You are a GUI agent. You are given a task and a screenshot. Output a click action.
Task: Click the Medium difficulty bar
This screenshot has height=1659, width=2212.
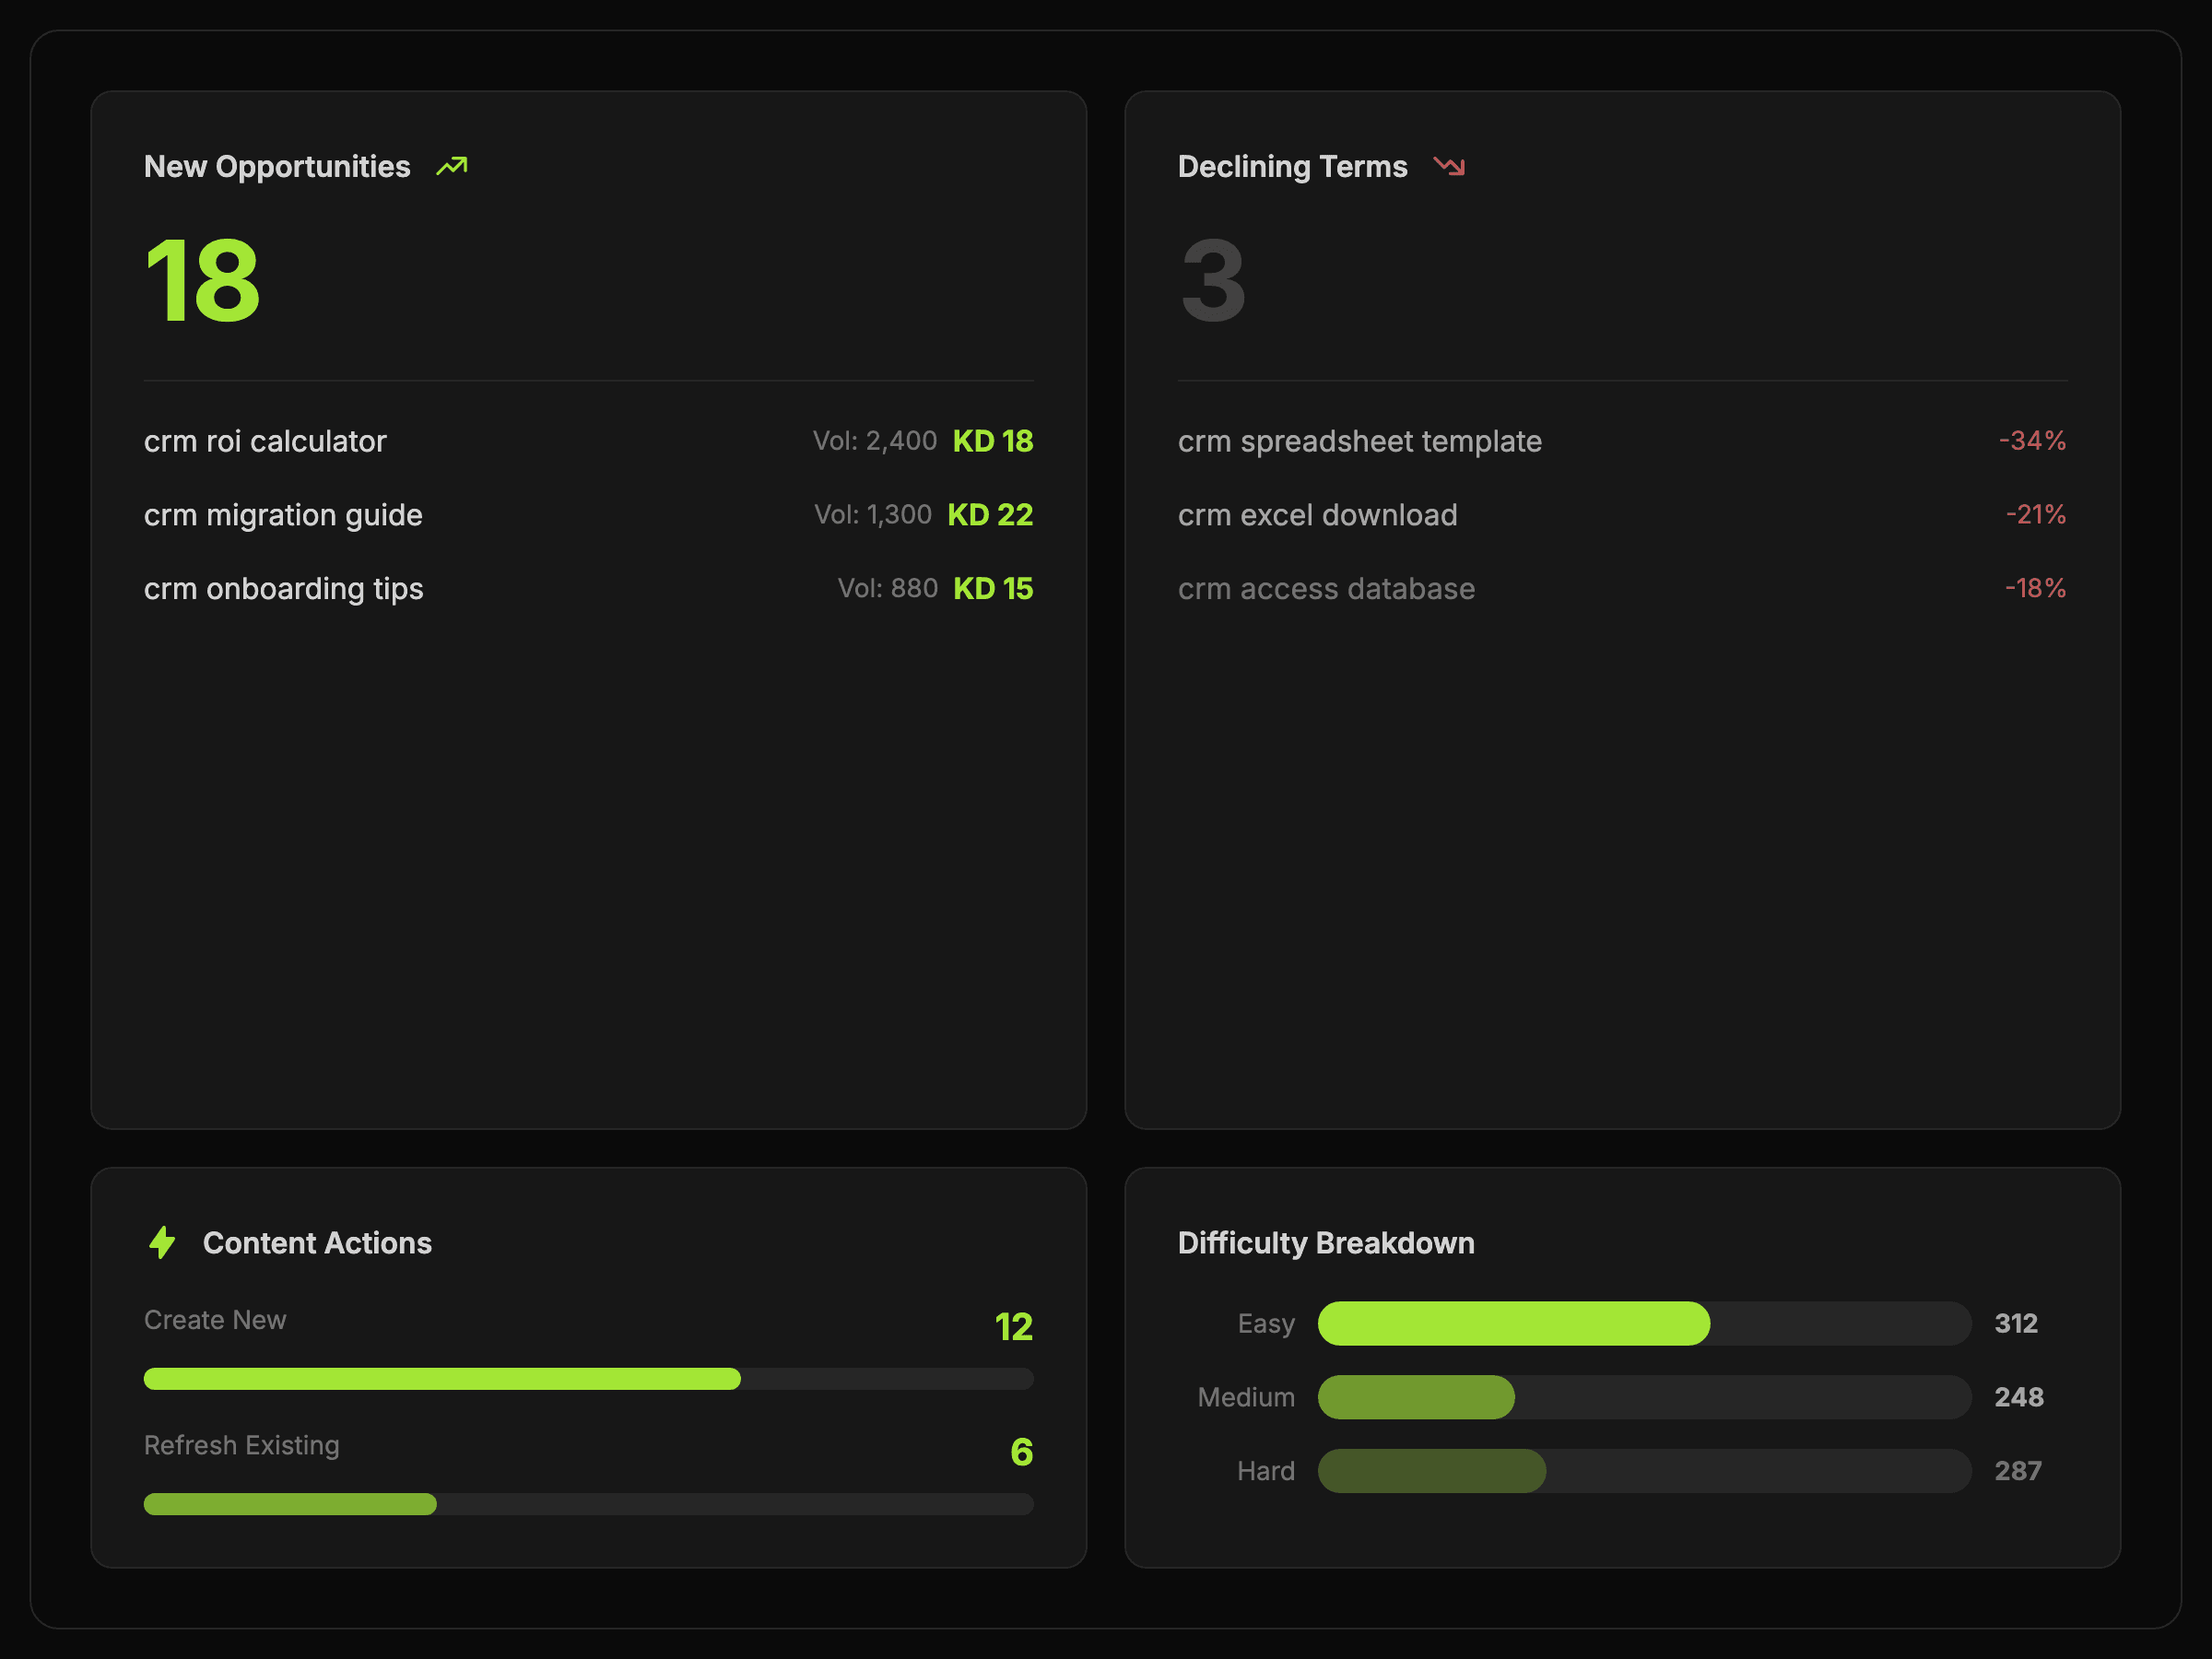click(1643, 1397)
